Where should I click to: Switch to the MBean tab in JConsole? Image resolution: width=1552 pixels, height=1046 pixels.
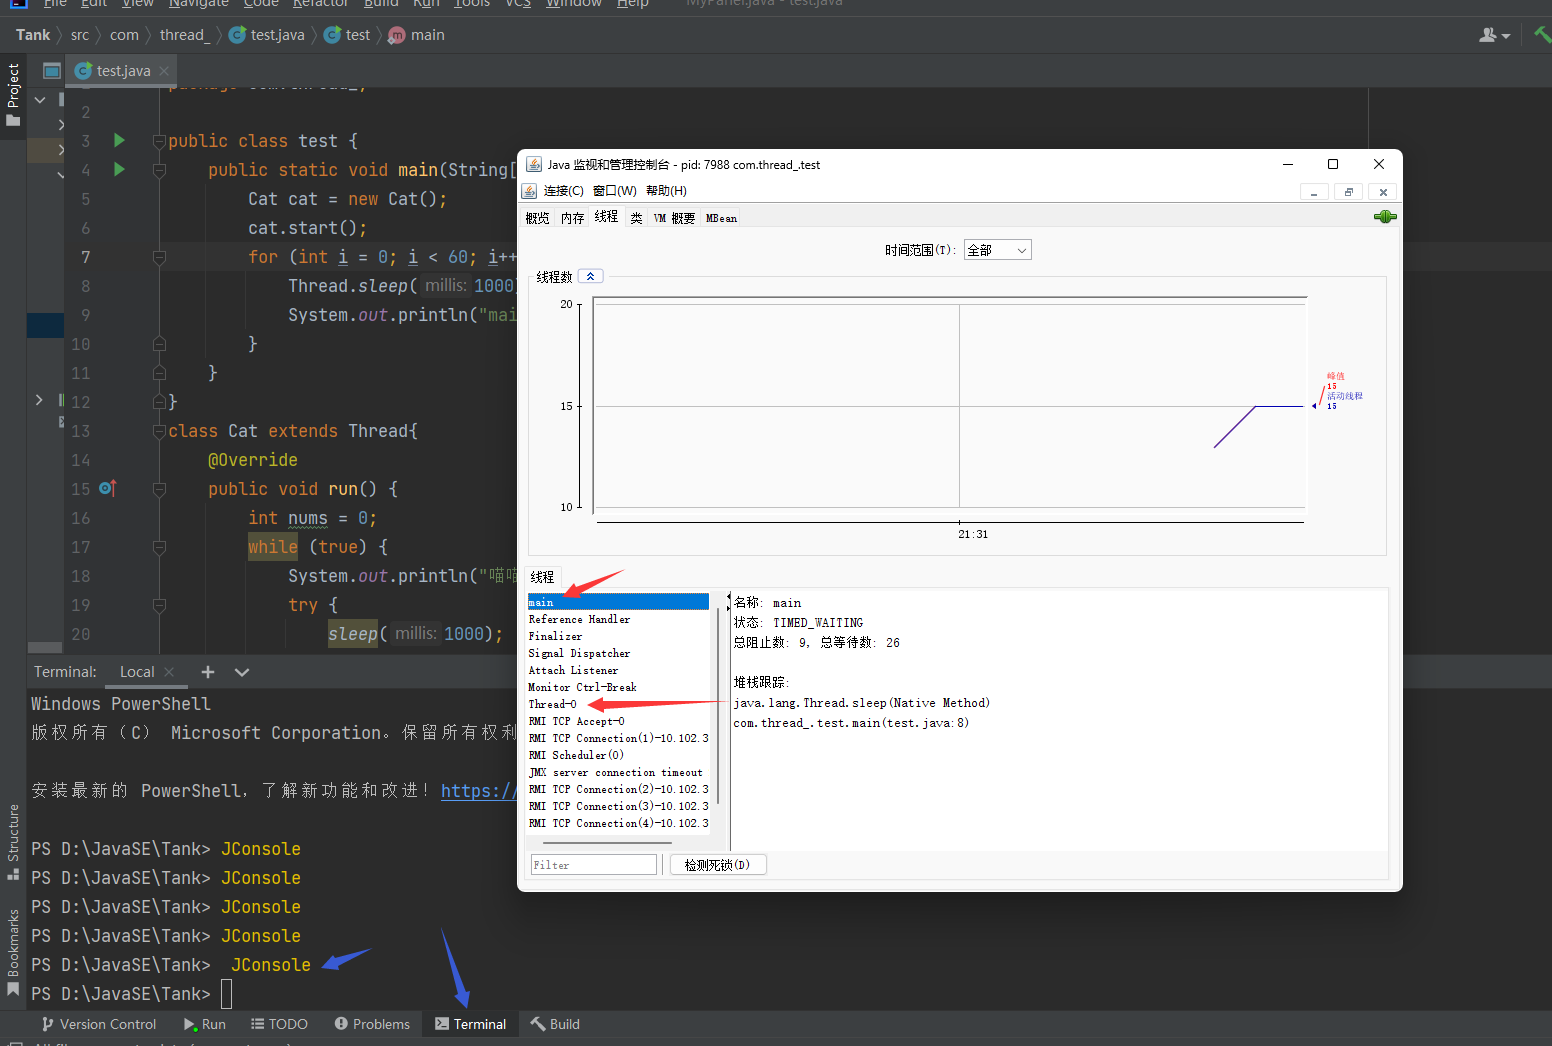721,218
